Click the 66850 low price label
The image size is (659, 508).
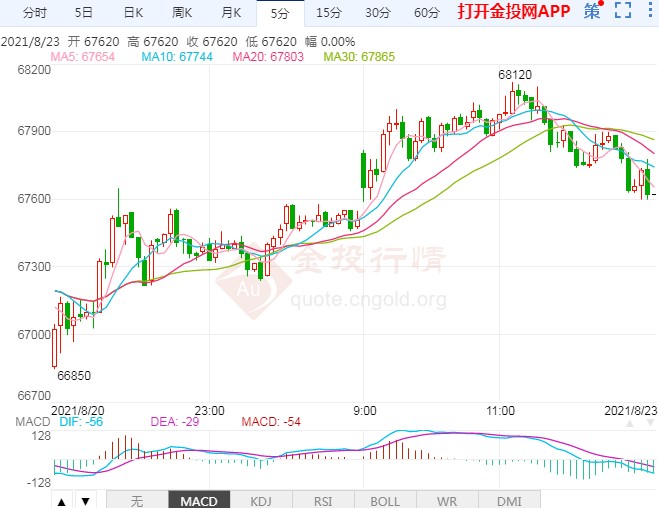74,375
